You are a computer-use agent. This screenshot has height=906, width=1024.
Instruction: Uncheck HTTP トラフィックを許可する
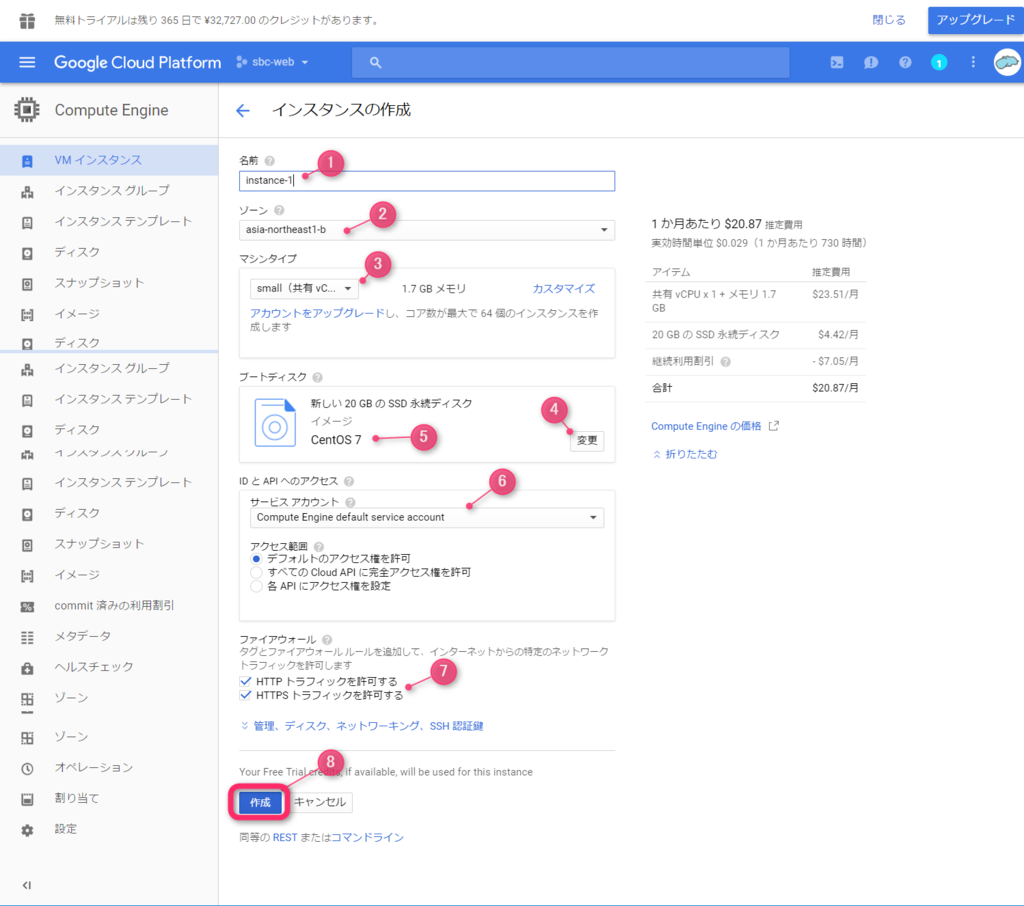[x=246, y=680]
